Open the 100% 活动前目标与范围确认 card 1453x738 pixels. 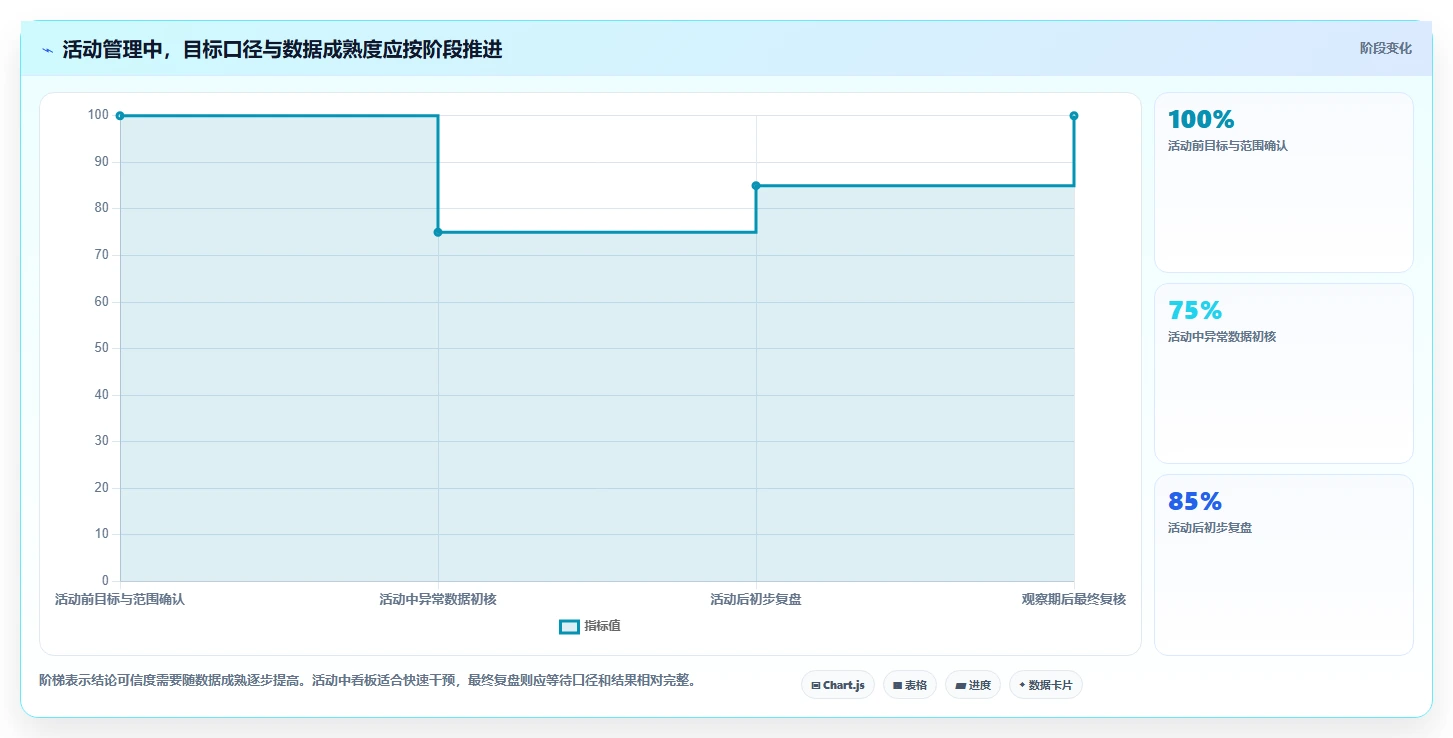(x=1284, y=182)
